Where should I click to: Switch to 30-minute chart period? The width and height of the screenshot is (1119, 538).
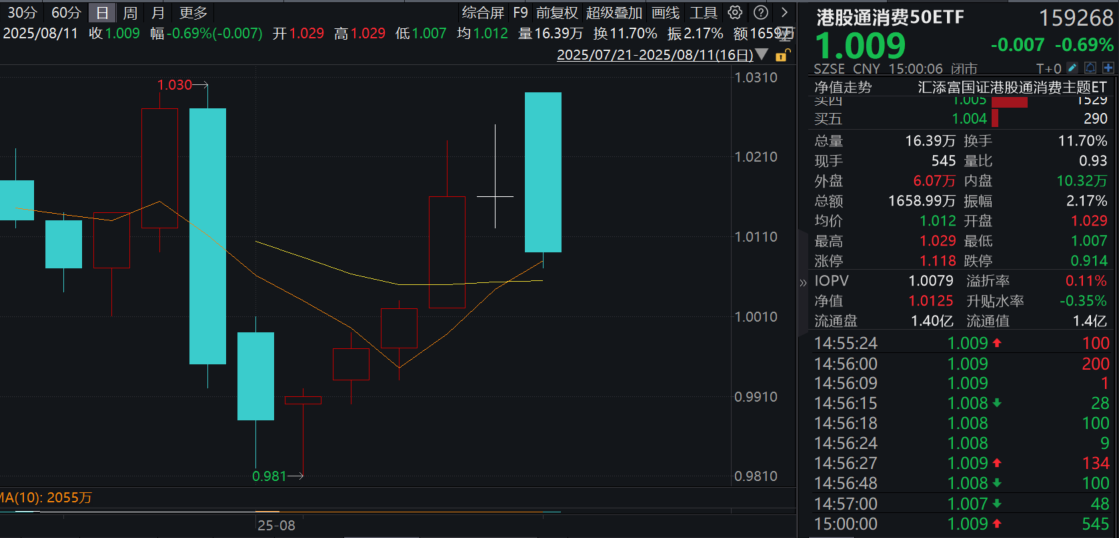tap(22, 13)
